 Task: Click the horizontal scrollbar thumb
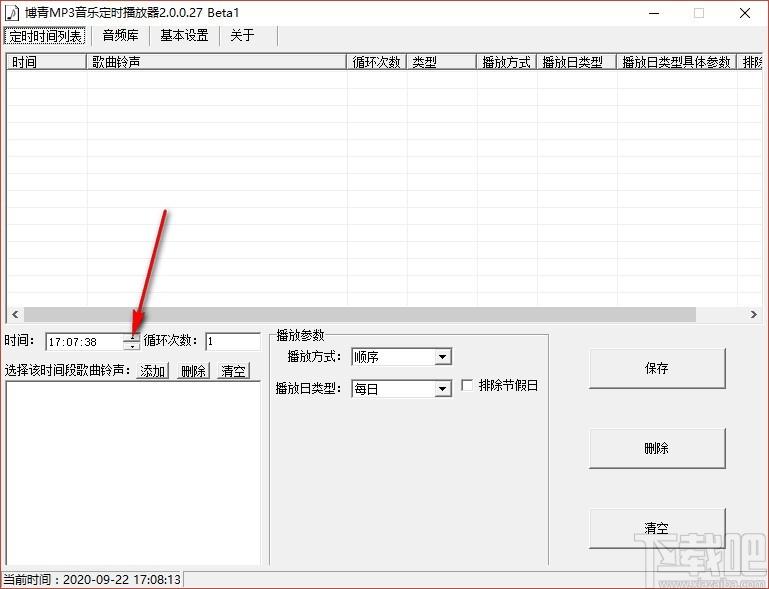tap(359, 314)
